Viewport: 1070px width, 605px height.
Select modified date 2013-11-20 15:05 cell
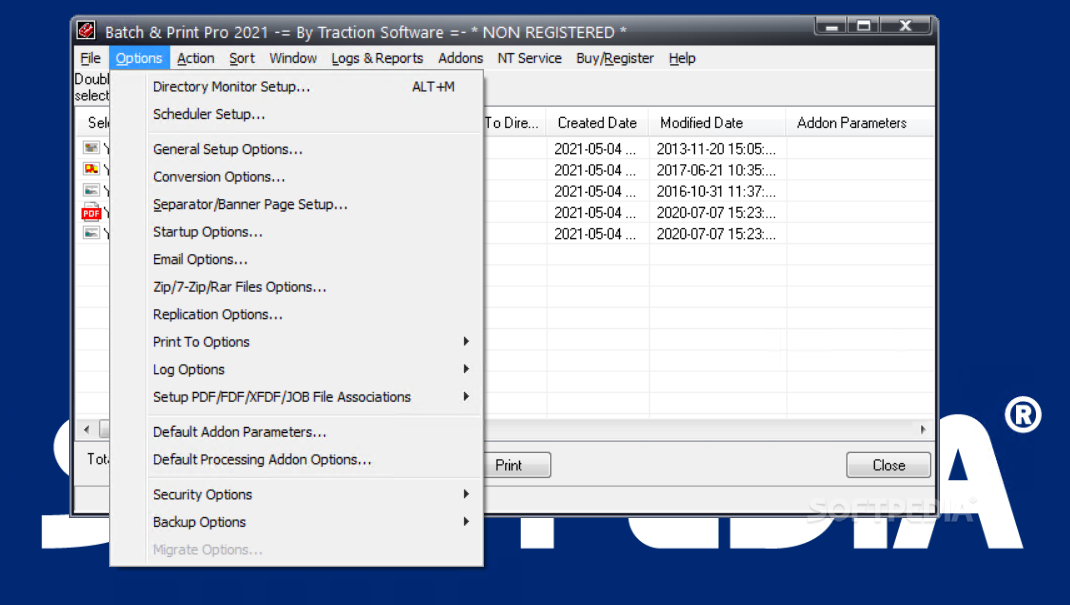click(716, 149)
